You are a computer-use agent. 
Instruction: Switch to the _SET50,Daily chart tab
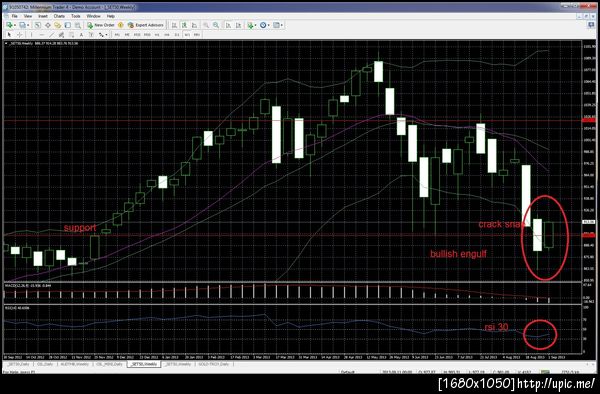point(17,364)
